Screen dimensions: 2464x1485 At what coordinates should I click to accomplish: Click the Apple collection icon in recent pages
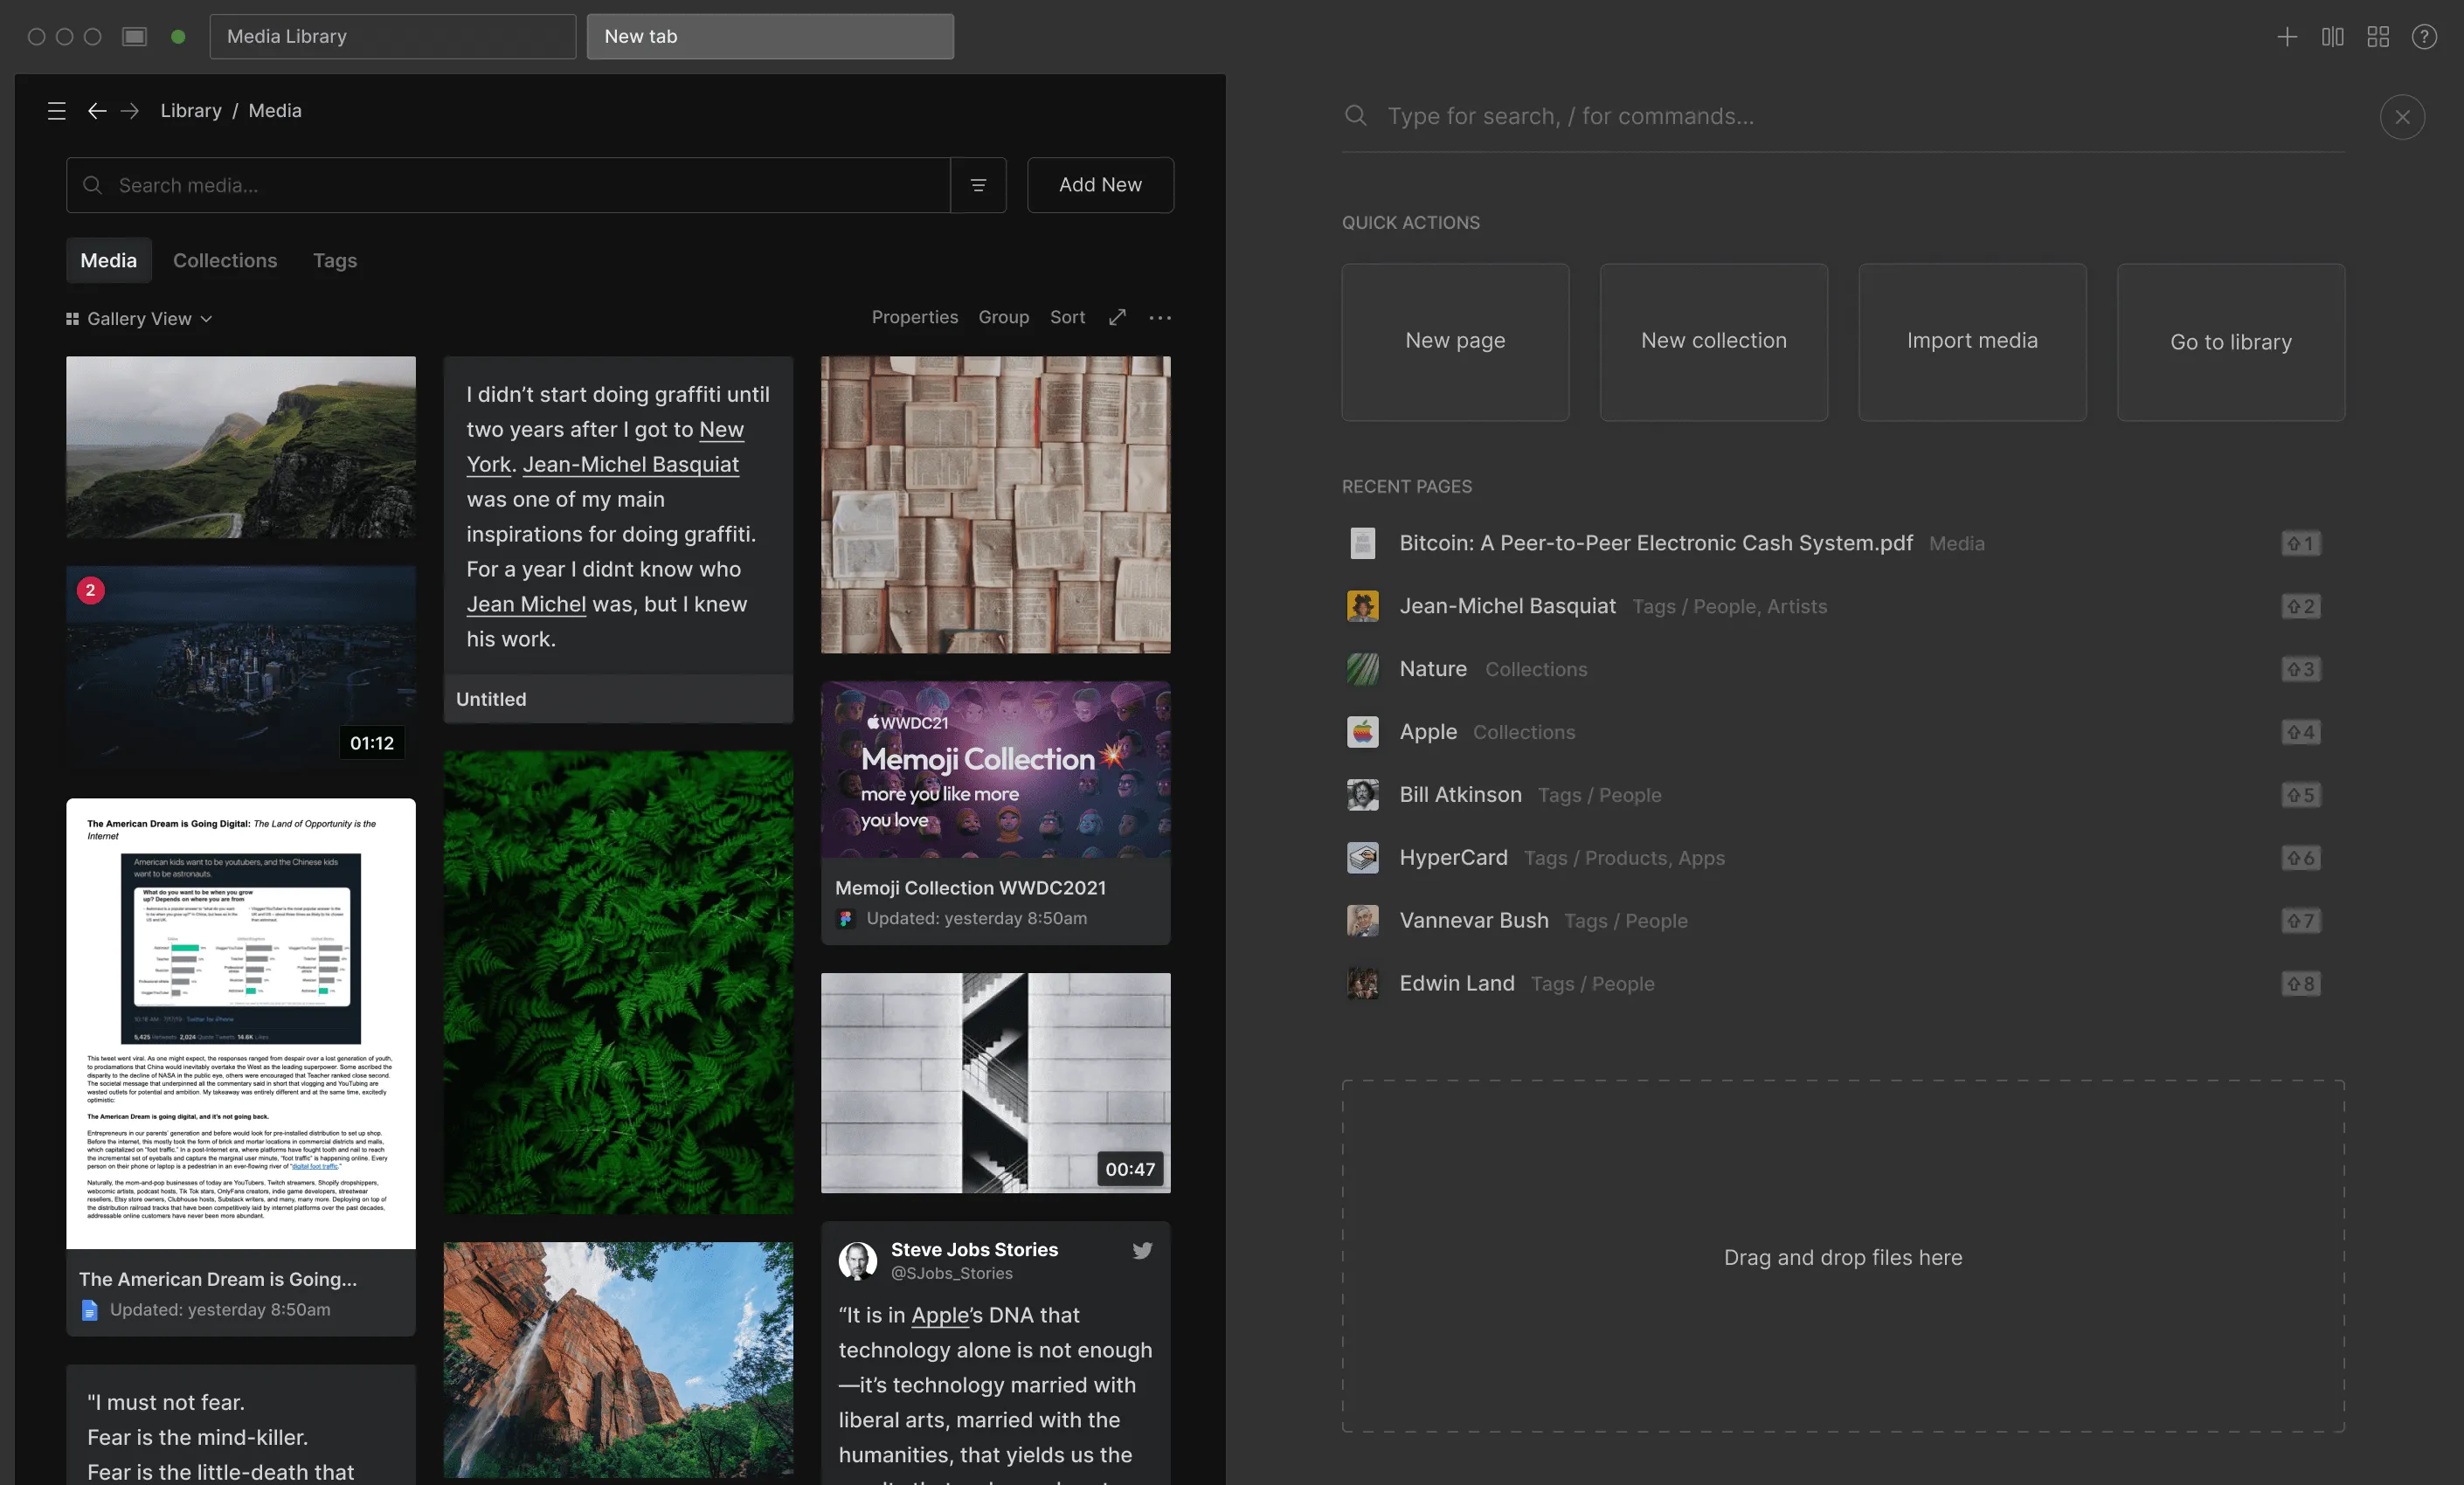tap(1362, 732)
